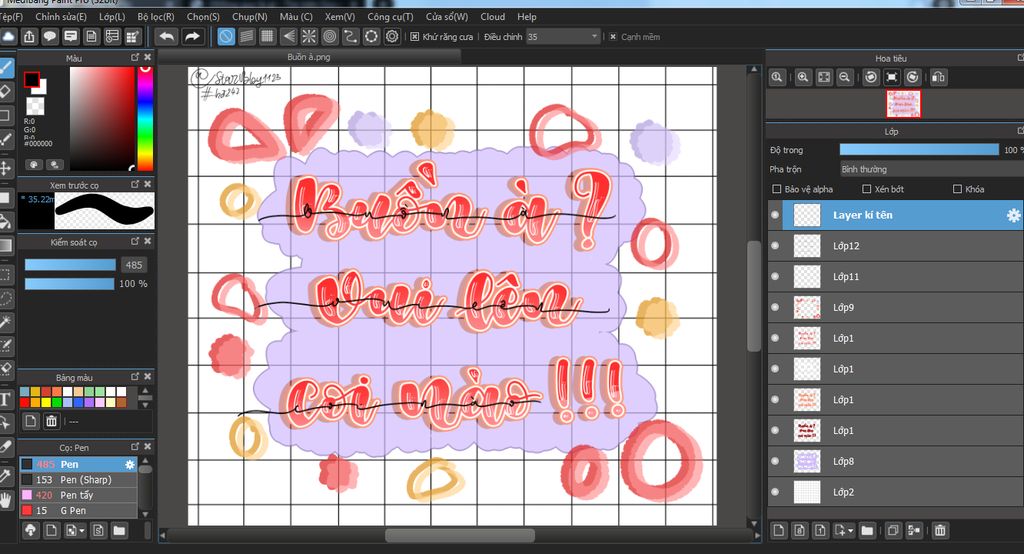Select the snap-off icon in the toolbar
1024x554 pixels.
coord(226,37)
